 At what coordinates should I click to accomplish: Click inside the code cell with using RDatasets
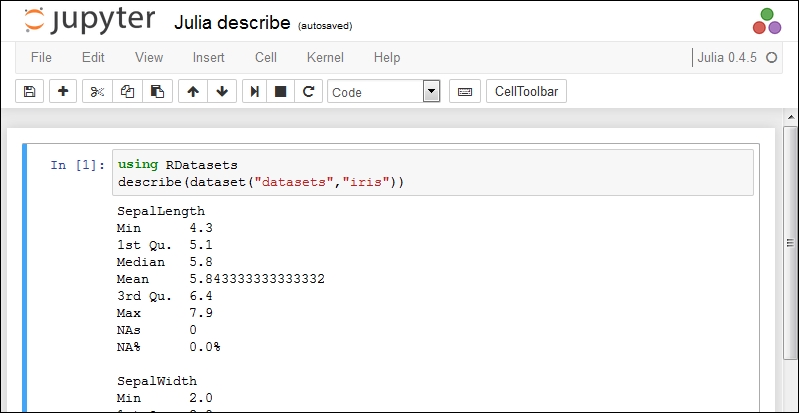click(433, 173)
